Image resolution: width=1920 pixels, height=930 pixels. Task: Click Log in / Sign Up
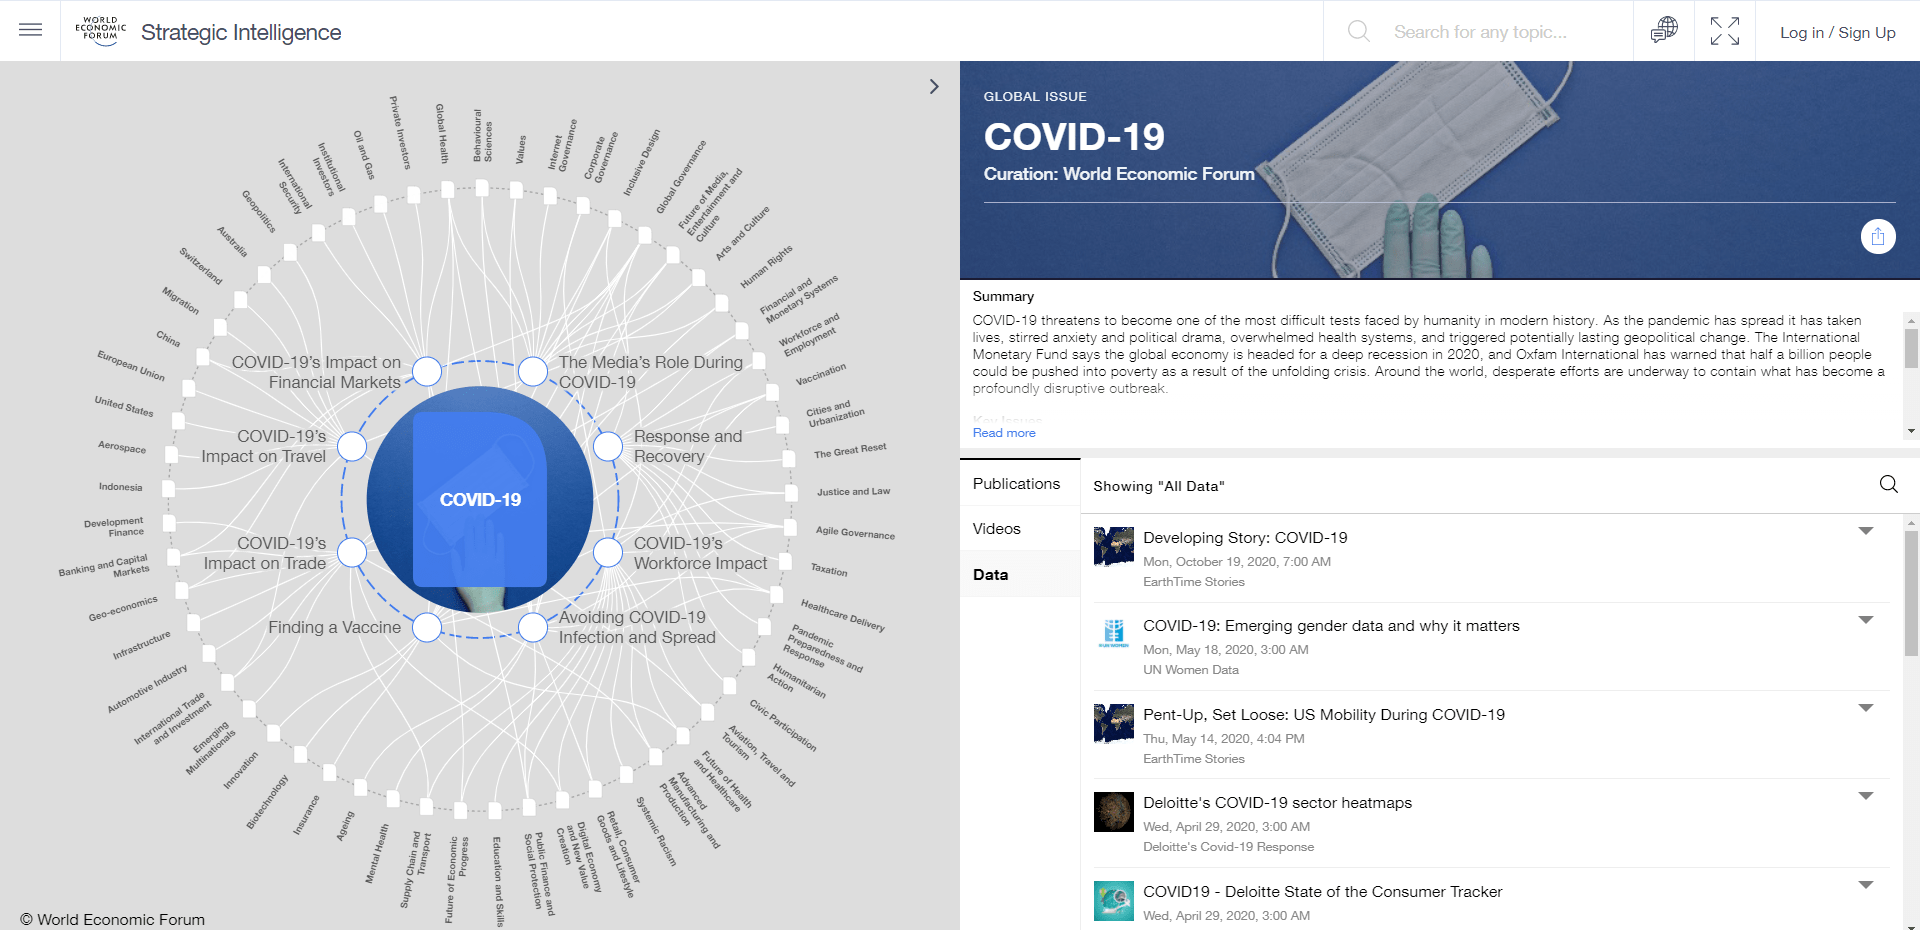[x=1837, y=32]
